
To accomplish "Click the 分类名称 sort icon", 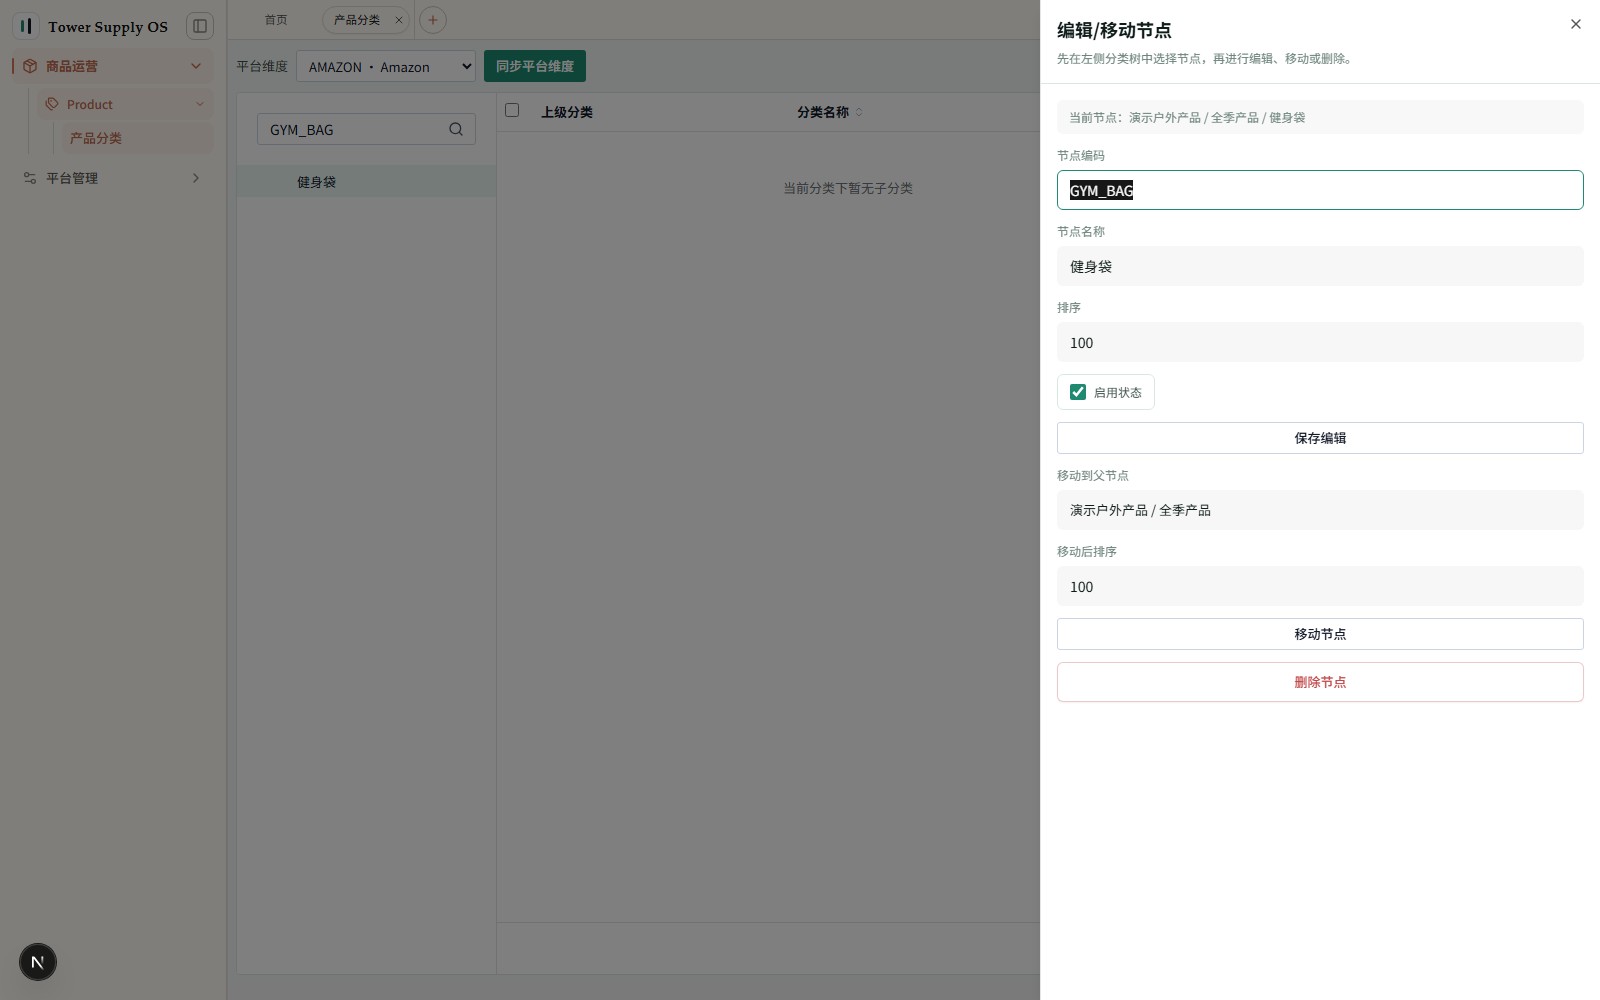I will point(859,112).
